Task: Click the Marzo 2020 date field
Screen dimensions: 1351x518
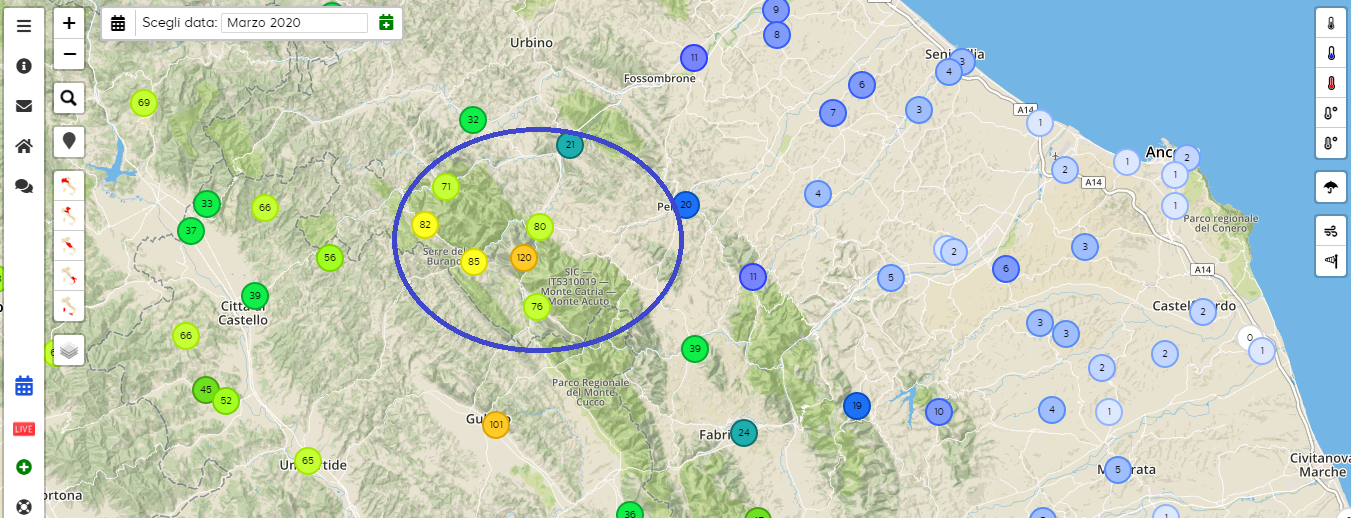Action: (x=294, y=23)
